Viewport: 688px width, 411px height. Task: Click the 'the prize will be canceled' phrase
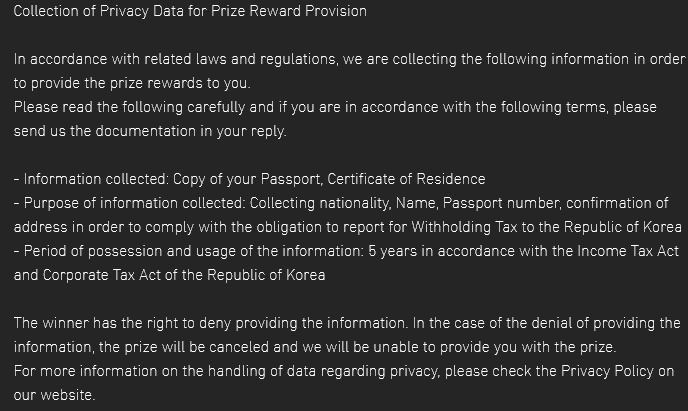pyautogui.click(x=183, y=347)
